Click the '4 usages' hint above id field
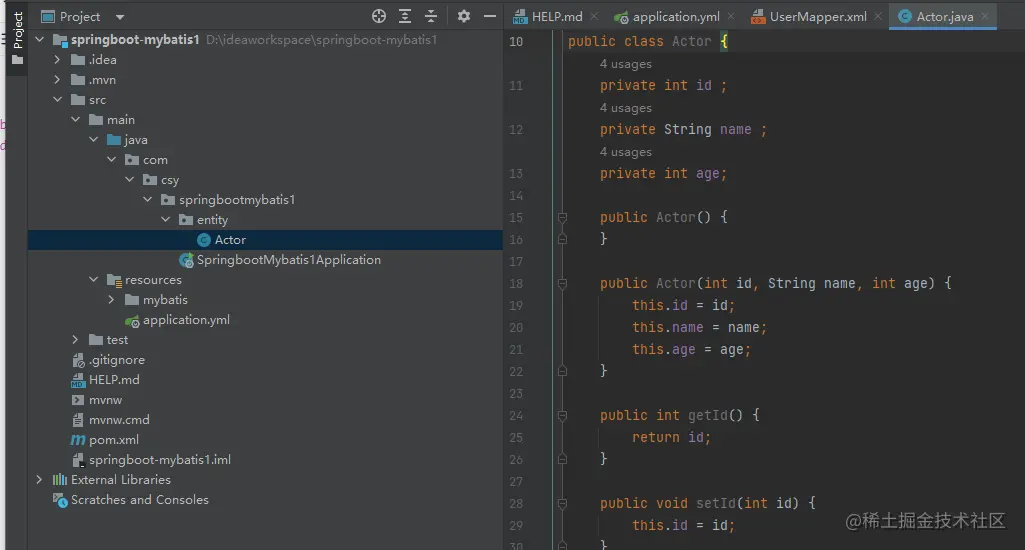Viewport: 1025px width, 550px height. 626,64
